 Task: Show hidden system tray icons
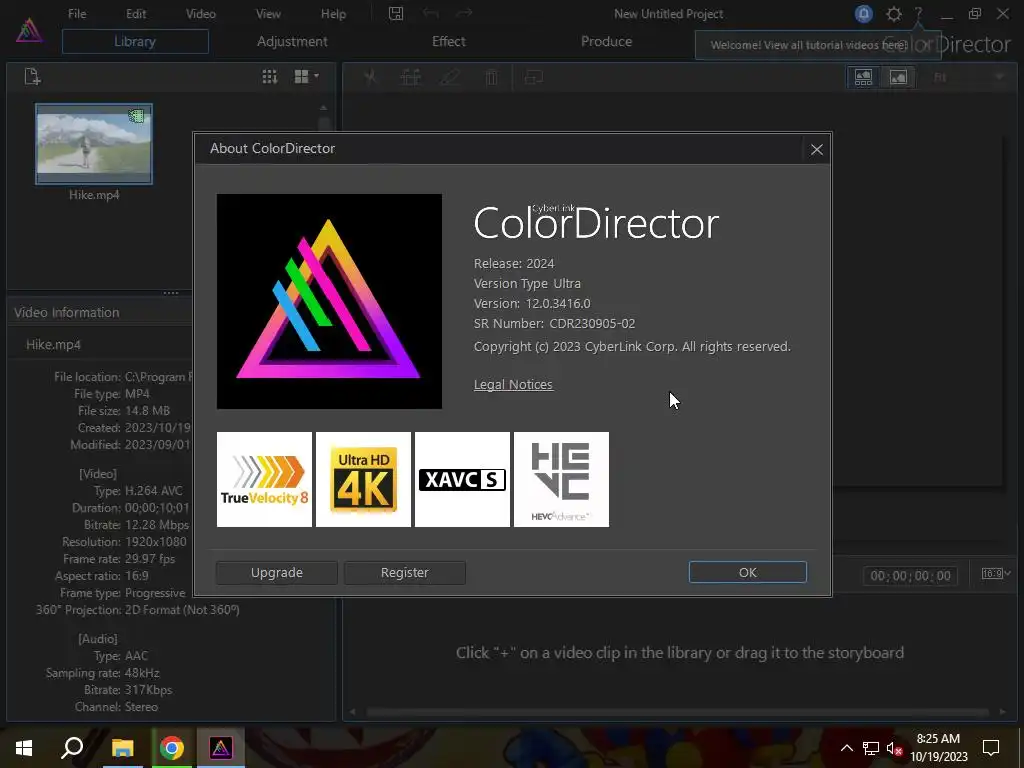(x=846, y=748)
